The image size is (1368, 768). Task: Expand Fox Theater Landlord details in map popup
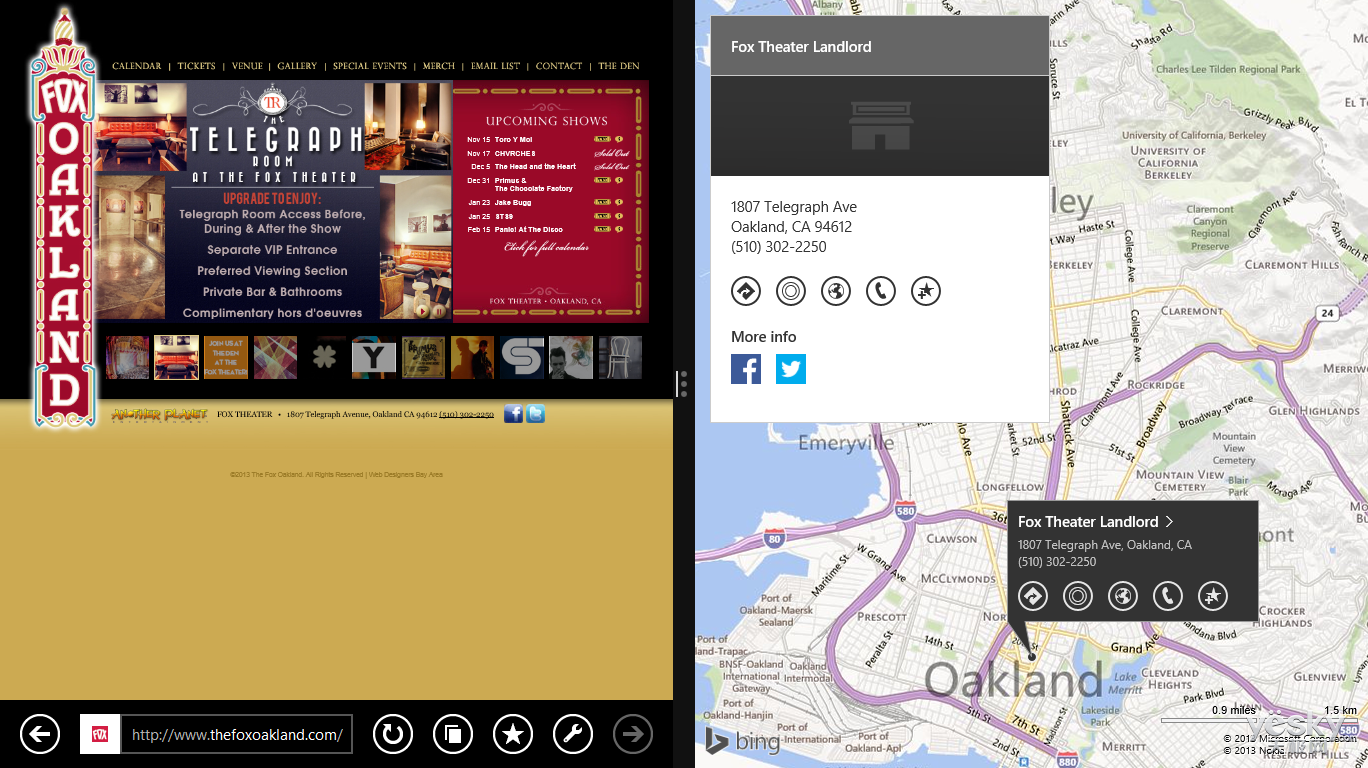[1169, 521]
